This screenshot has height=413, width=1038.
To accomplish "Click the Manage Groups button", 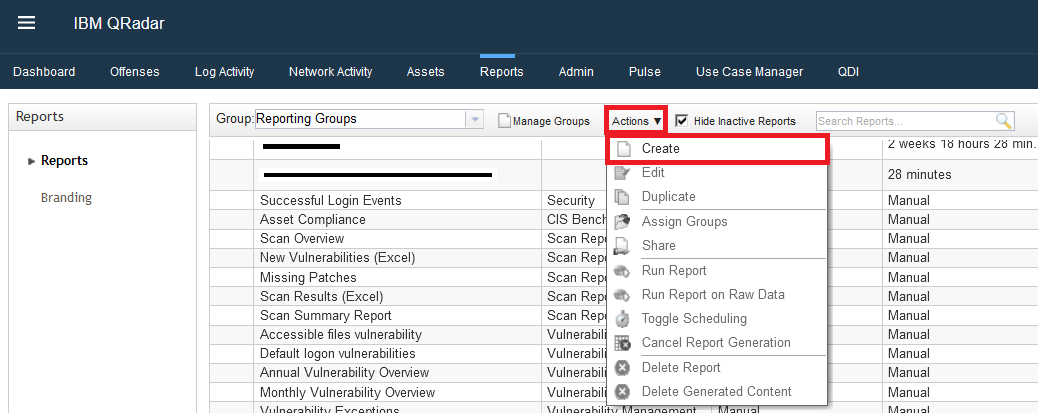I will (x=544, y=121).
